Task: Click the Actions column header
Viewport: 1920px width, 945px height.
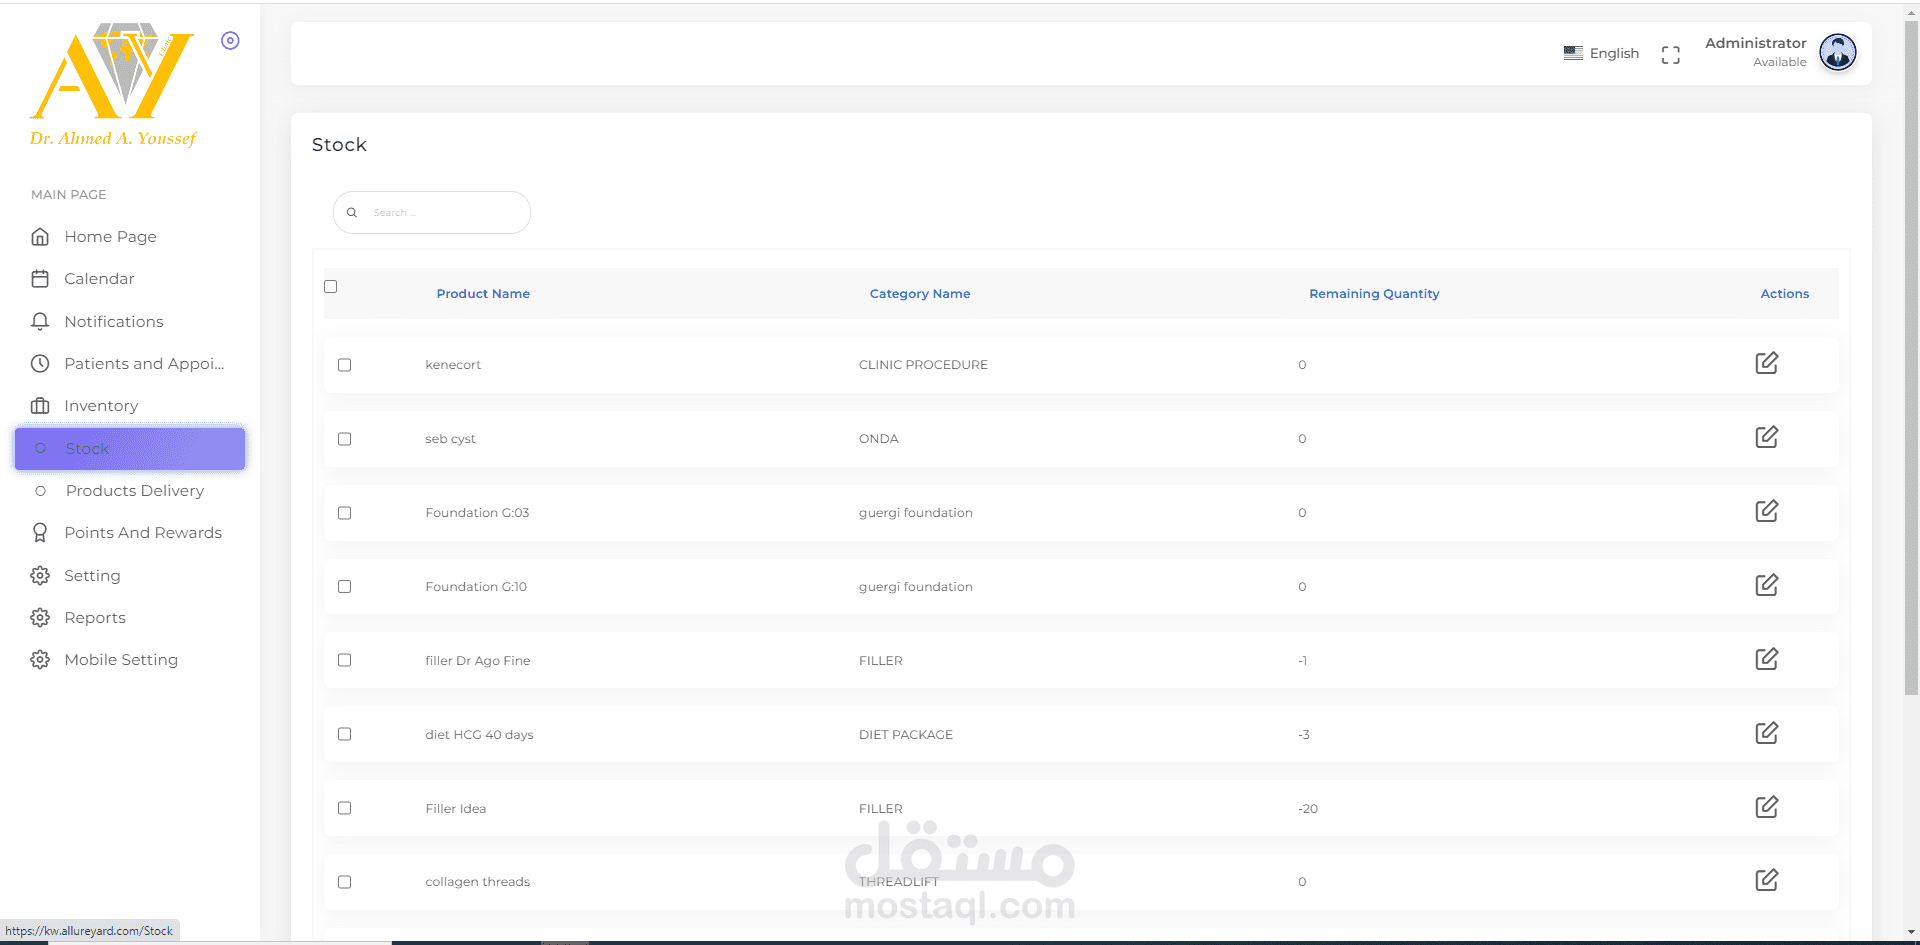Action: click(x=1785, y=294)
